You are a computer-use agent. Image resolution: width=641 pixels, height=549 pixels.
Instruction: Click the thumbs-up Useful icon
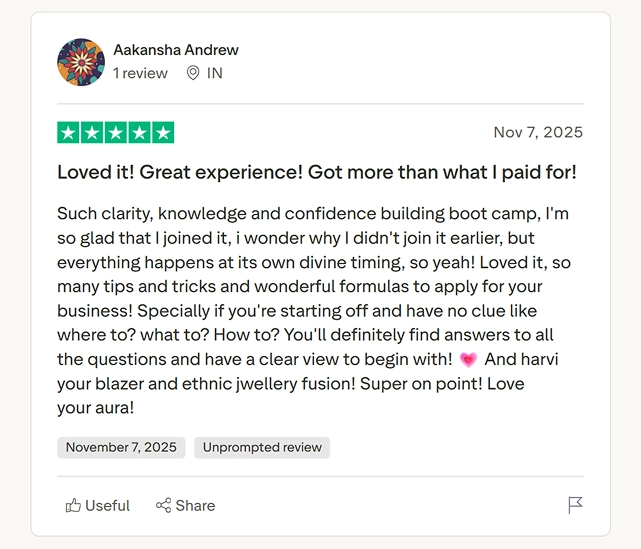(73, 506)
